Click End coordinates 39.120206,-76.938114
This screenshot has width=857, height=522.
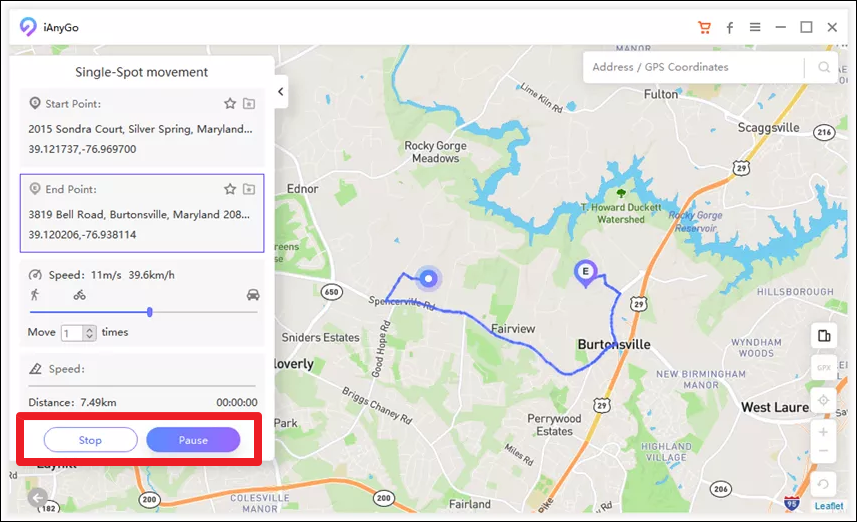tap(82, 235)
